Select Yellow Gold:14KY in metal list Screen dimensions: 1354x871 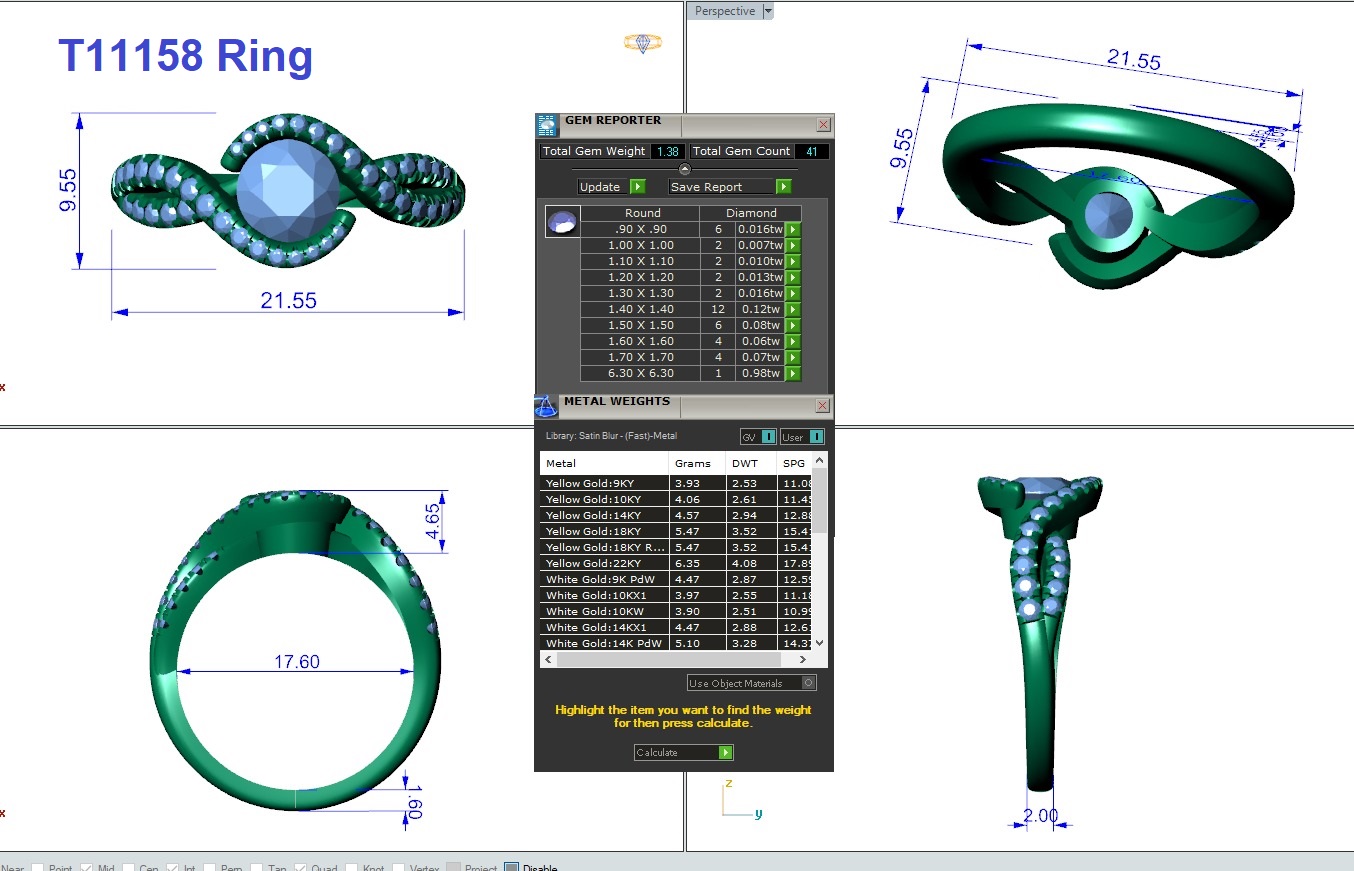(x=604, y=515)
